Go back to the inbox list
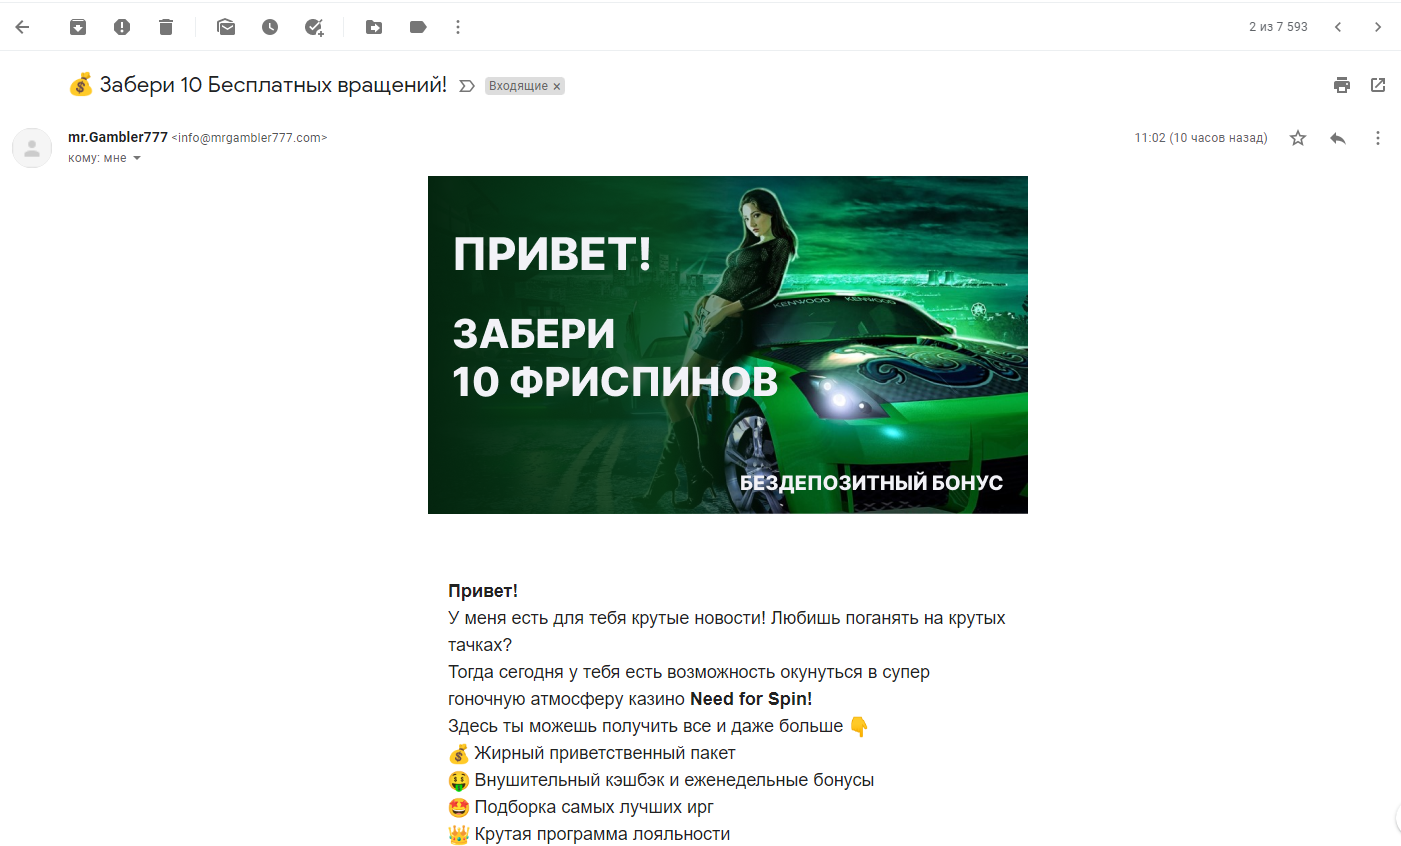1401x846 pixels. tap(22, 27)
